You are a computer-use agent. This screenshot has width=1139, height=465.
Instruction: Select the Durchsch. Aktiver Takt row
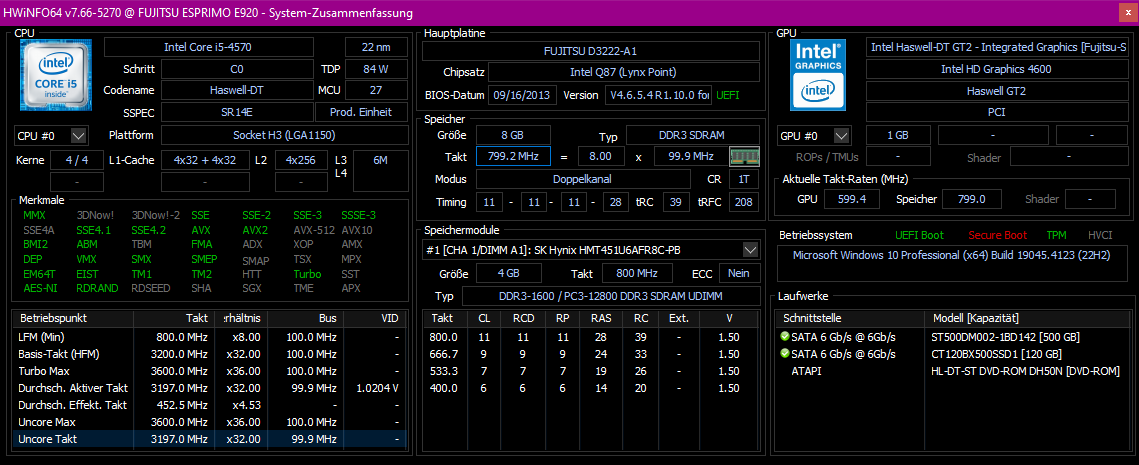[209, 388]
